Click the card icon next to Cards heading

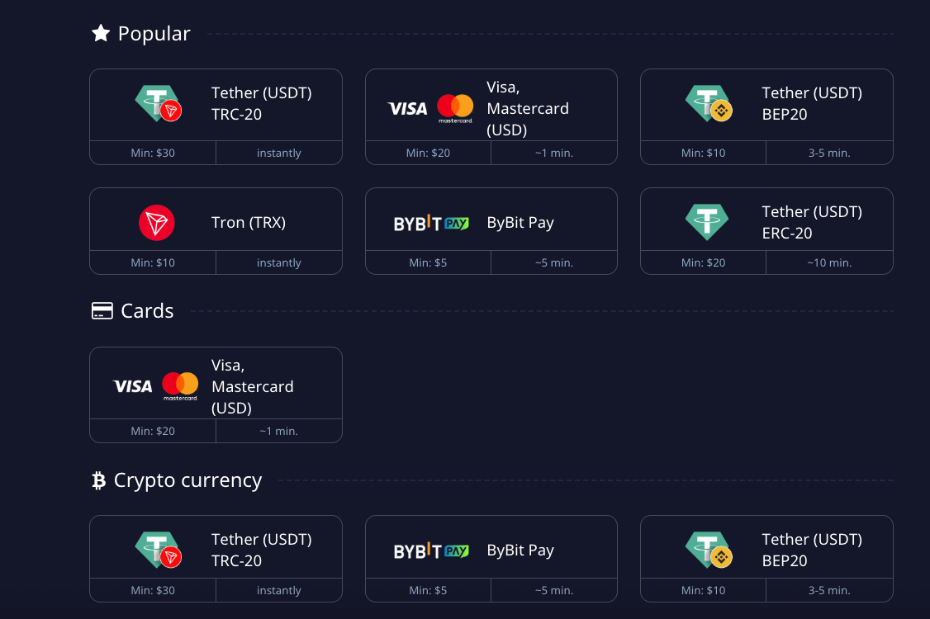point(101,310)
